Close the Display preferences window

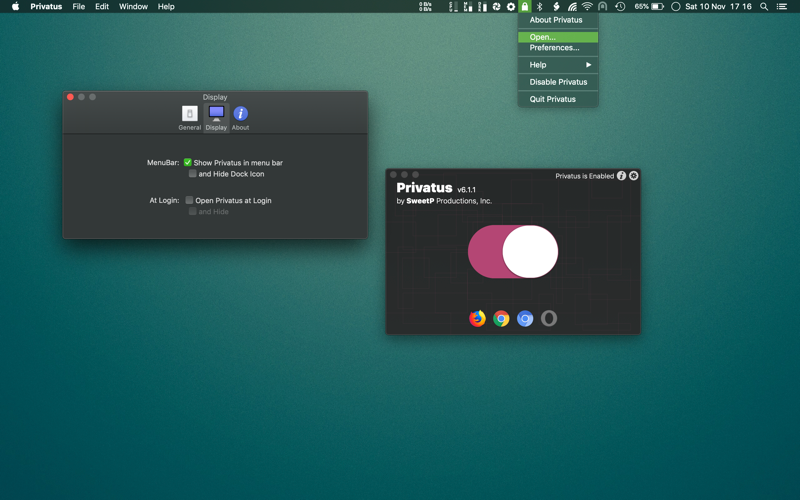coord(70,97)
